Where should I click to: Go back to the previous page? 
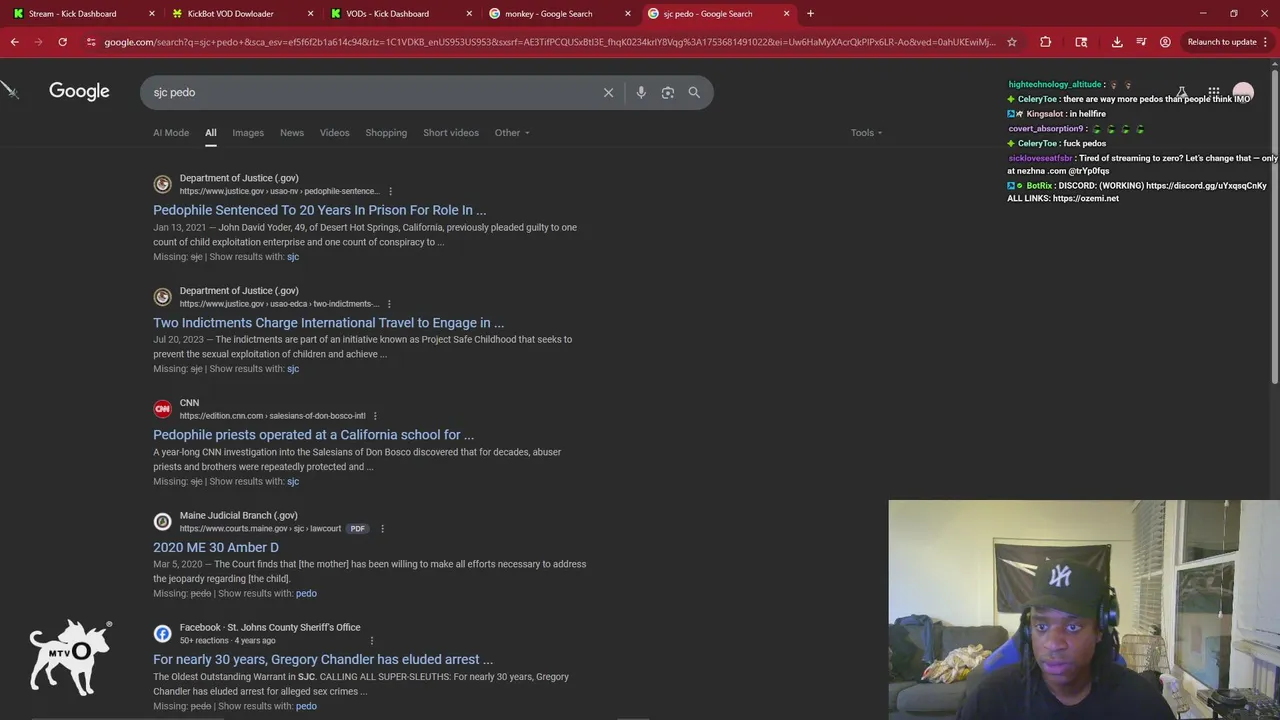pos(14,42)
